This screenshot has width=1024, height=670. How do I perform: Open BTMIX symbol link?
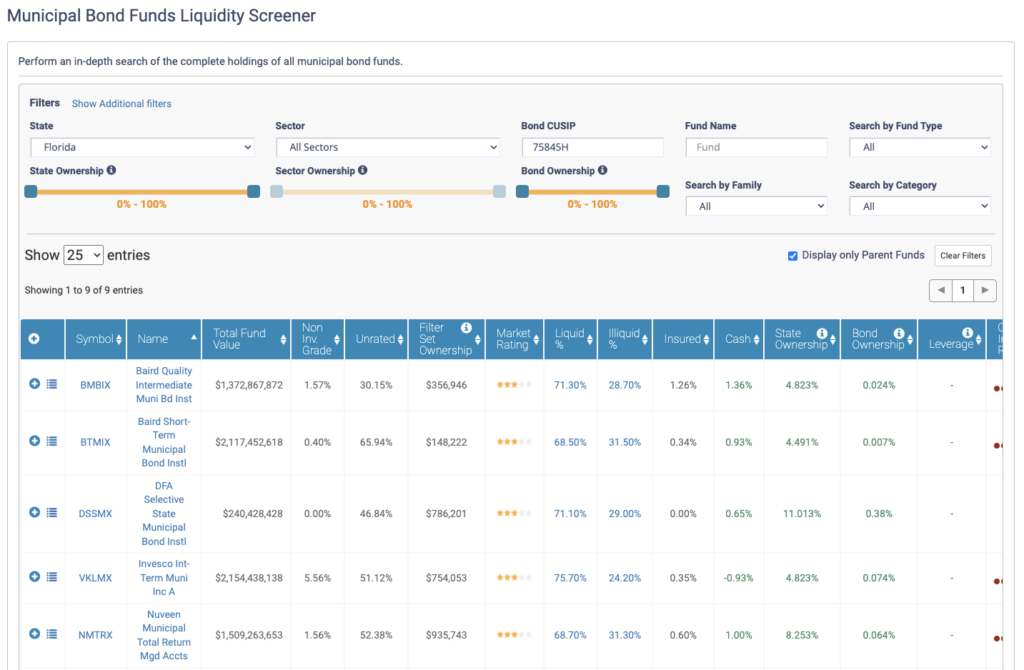(95, 442)
